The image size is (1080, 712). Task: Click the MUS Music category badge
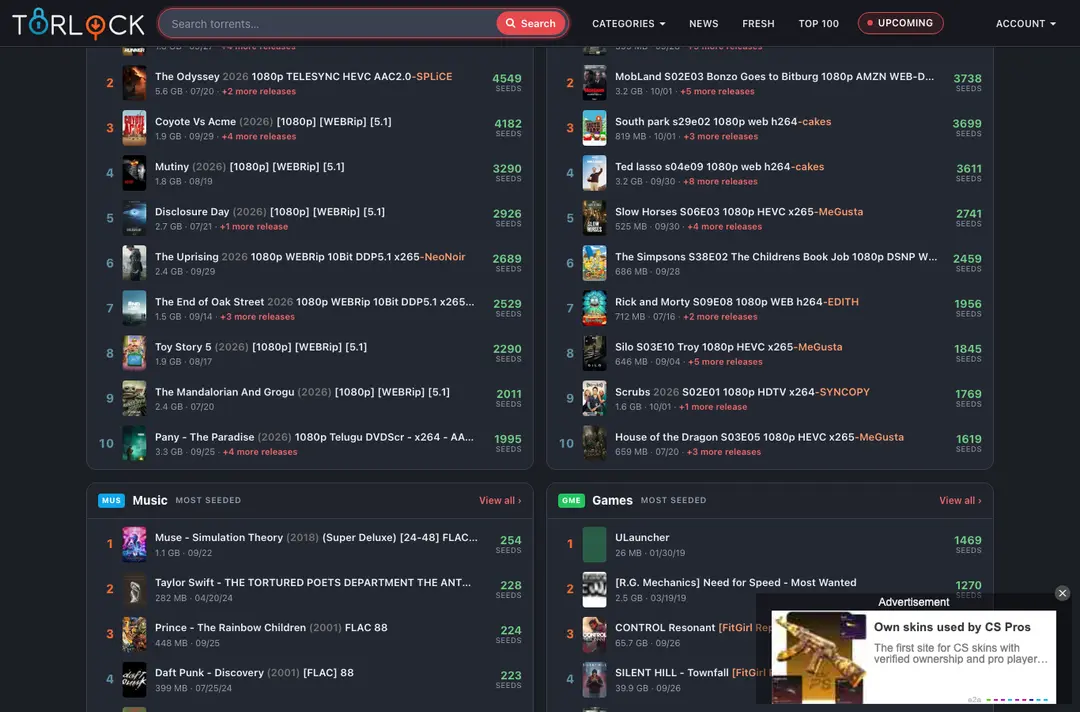111,501
